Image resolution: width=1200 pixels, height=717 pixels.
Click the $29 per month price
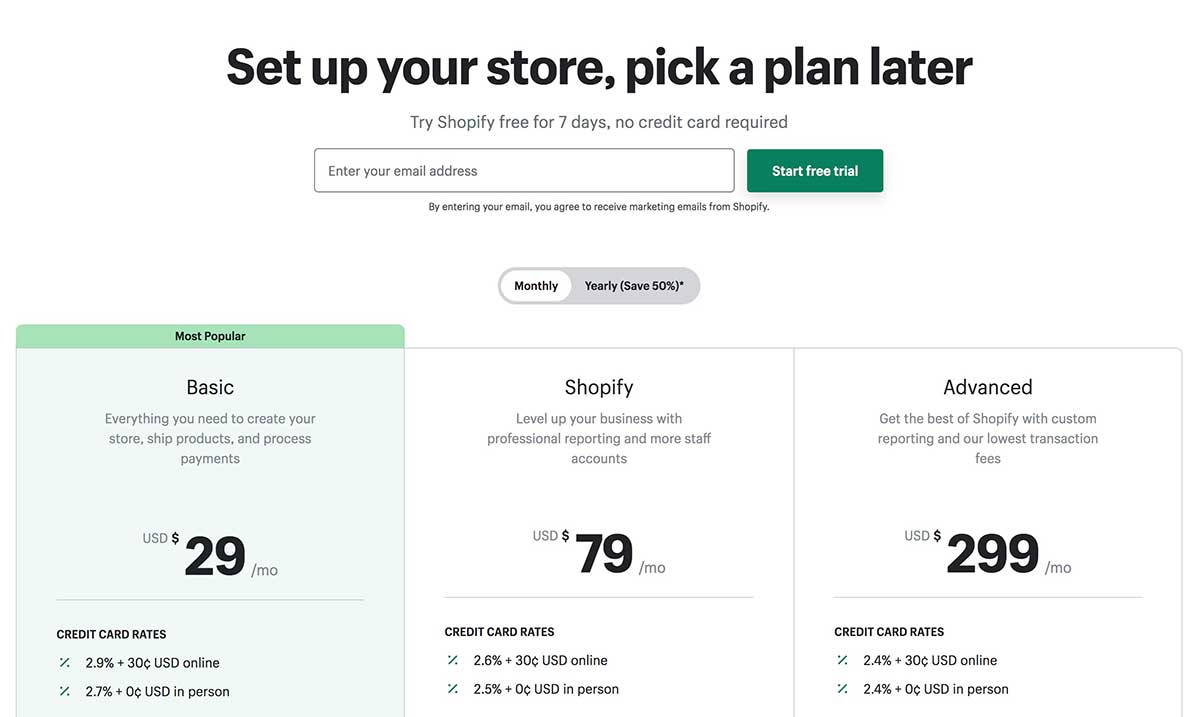coord(215,557)
